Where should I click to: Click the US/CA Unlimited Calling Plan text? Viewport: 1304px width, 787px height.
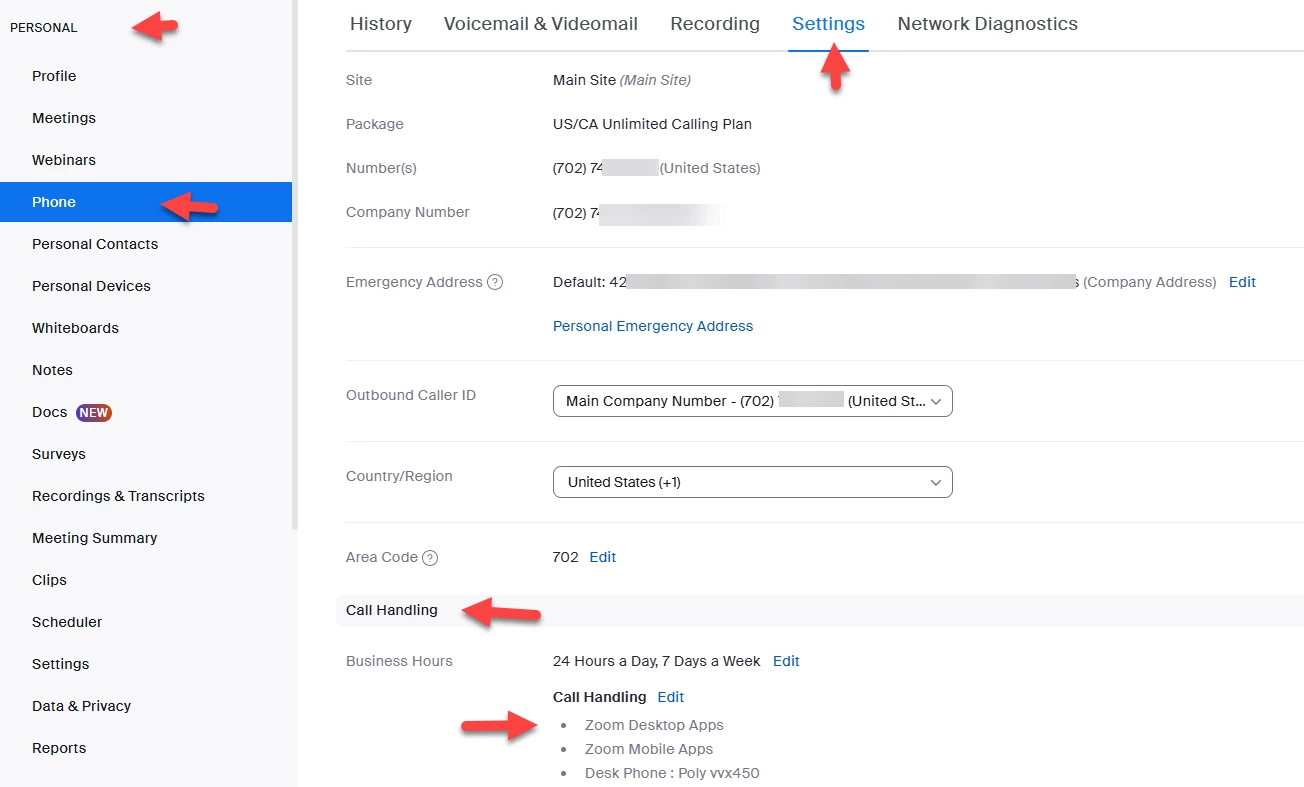(652, 124)
